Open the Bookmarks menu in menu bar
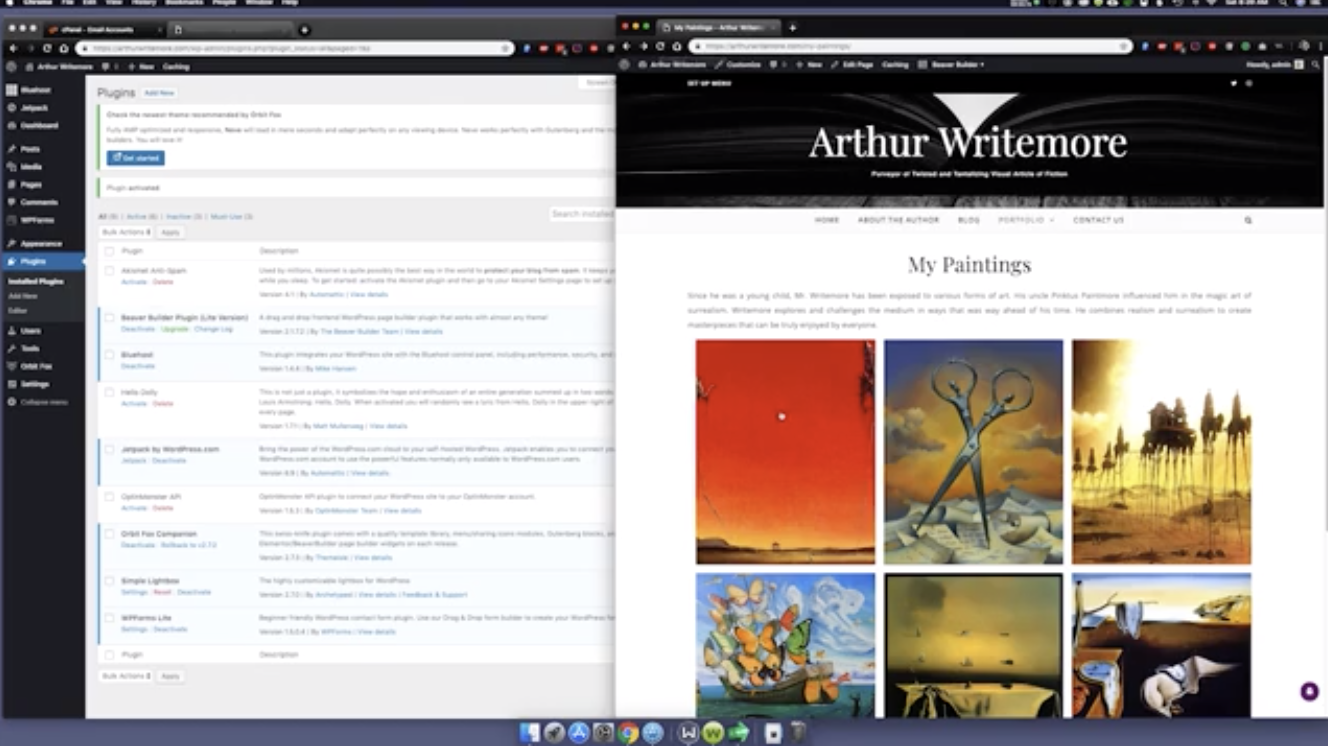 (183, 3)
